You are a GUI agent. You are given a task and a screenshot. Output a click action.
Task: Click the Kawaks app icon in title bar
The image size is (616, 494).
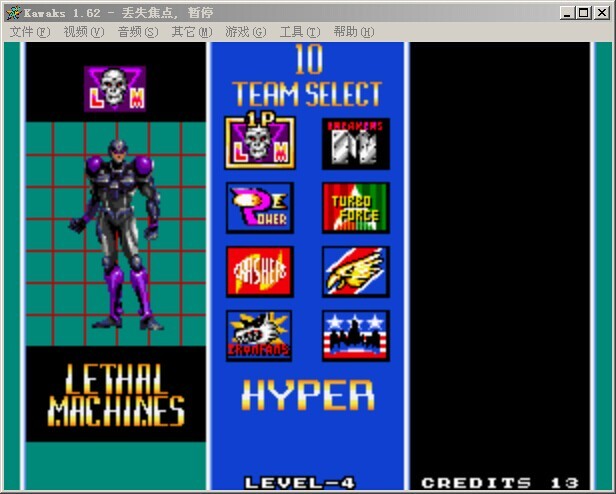[13, 13]
